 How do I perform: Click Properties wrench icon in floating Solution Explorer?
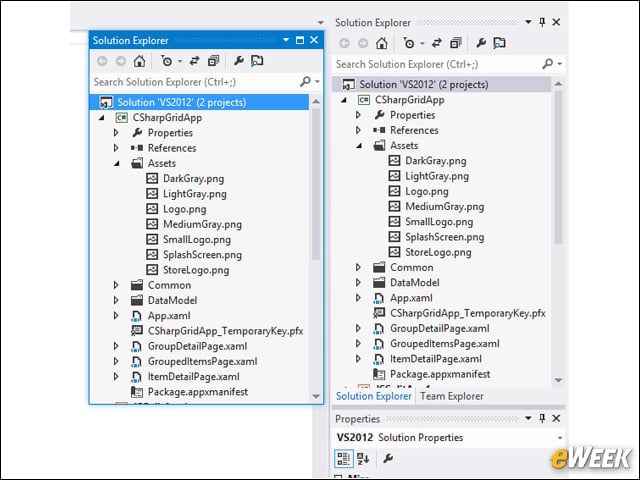[238, 61]
